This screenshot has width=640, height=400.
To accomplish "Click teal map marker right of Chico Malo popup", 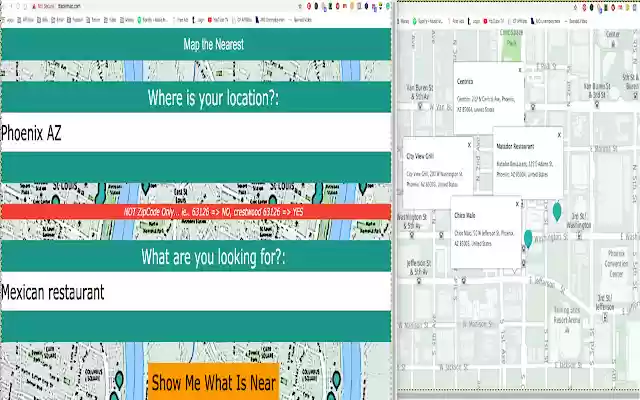I will click(528, 238).
